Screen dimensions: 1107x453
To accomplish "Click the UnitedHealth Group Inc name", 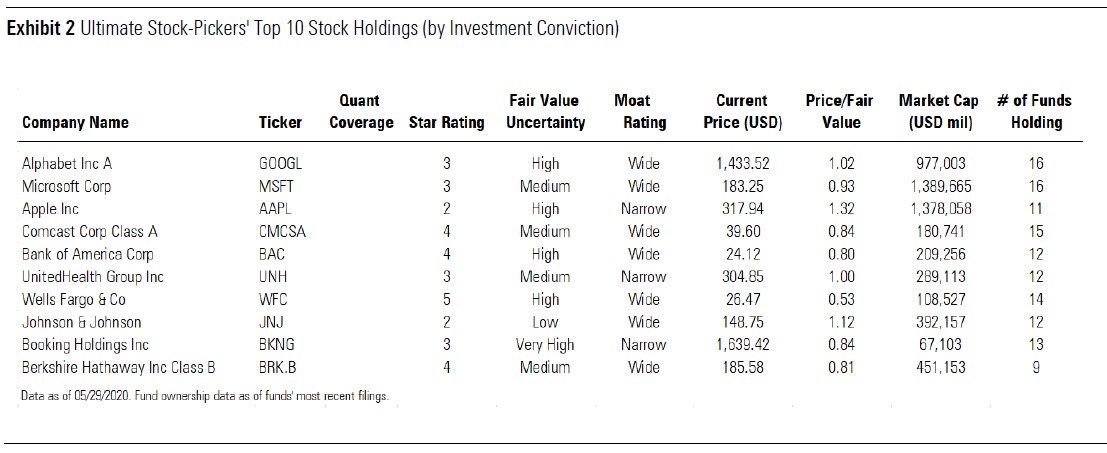I will [x=92, y=277].
